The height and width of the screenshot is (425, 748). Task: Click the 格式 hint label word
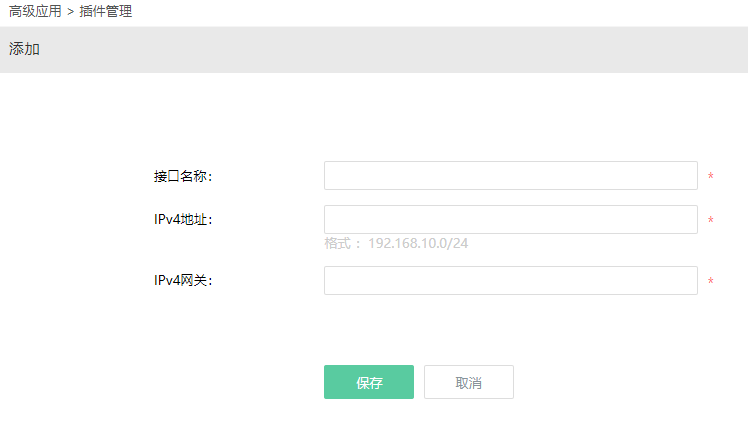tap(338, 243)
